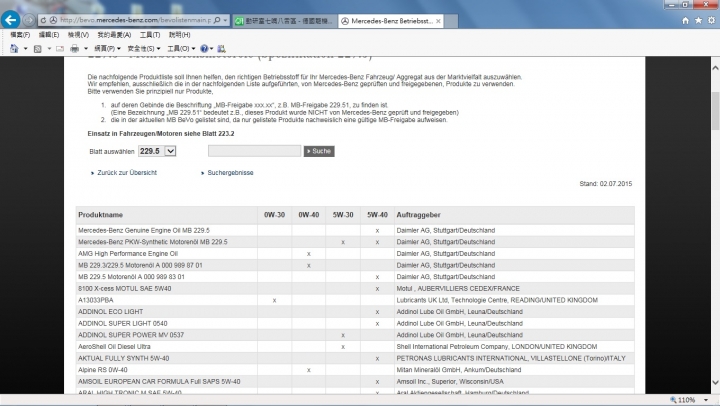Click the command bar Home icon
This screenshot has width=720, height=406.
click(x=14, y=48)
